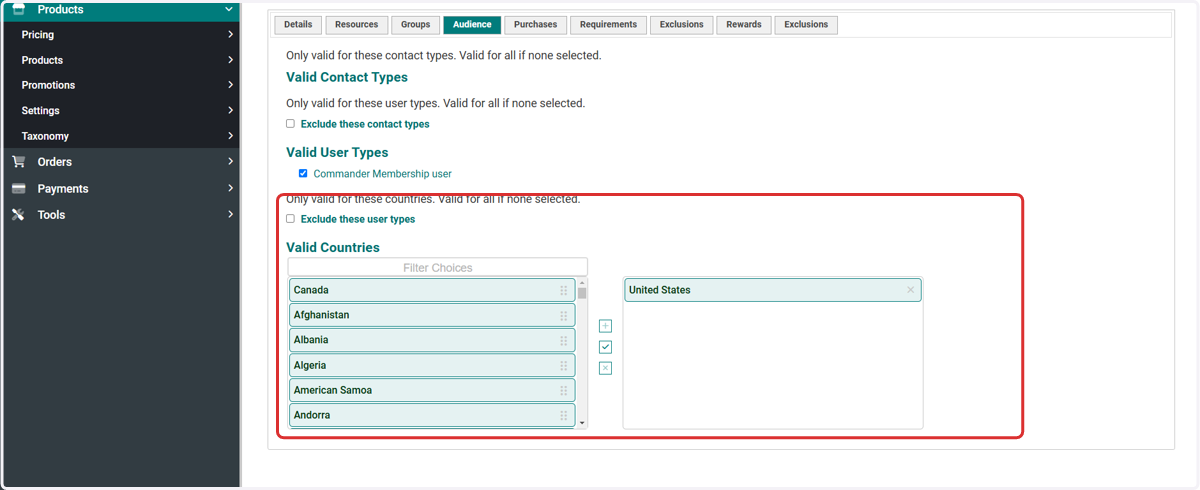This screenshot has width=1200, height=490.
Task: Open the Purchases tab
Action: pos(536,24)
